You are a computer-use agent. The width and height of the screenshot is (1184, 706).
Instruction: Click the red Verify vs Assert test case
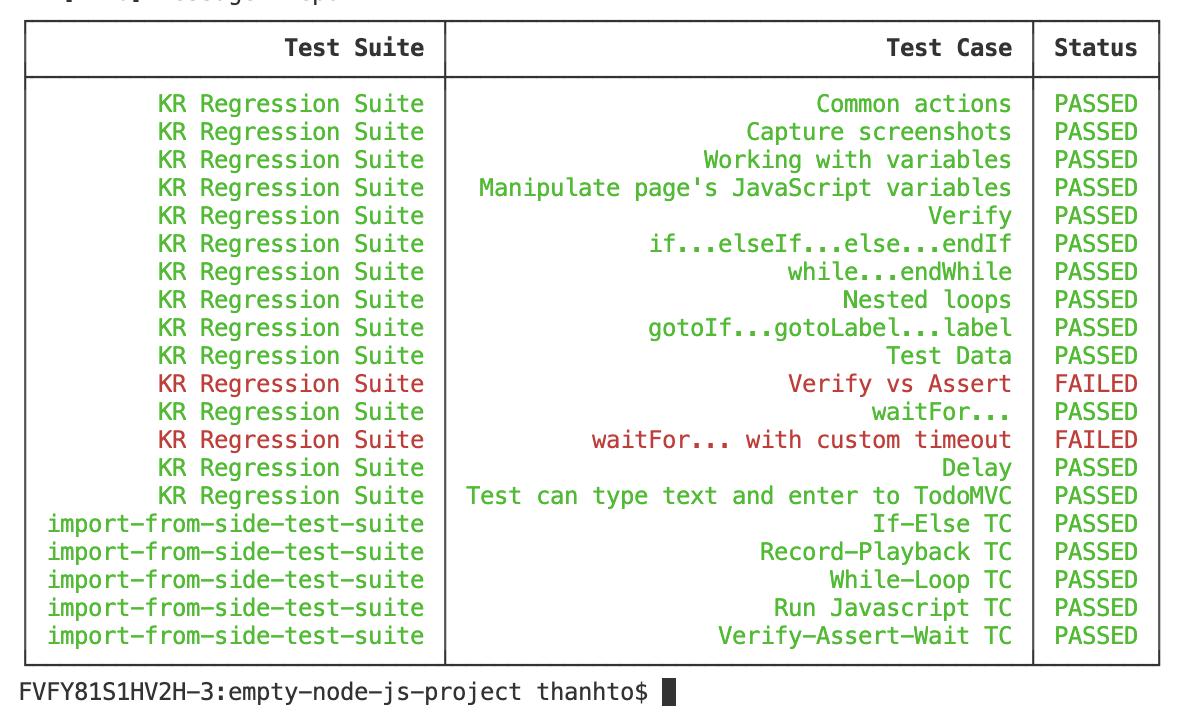click(899, 384)
